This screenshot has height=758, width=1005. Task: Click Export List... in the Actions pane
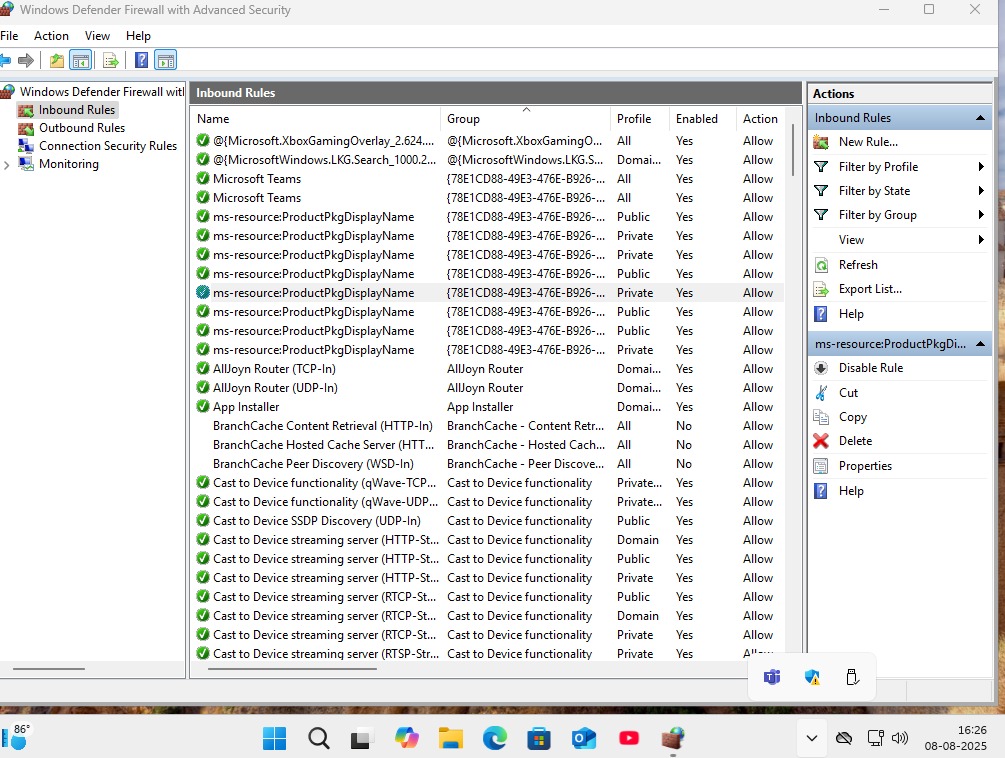click(x=870, y=289)
